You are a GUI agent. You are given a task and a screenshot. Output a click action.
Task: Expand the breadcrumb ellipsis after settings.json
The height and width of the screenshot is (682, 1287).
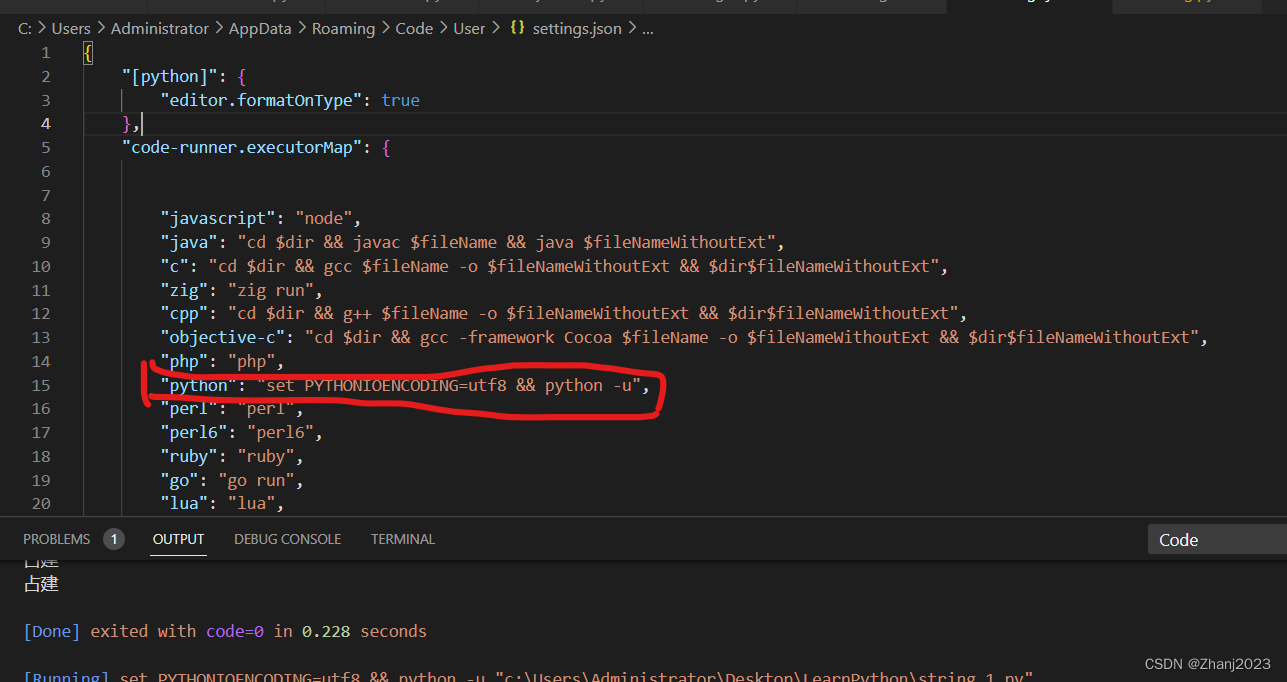[647, 29]
